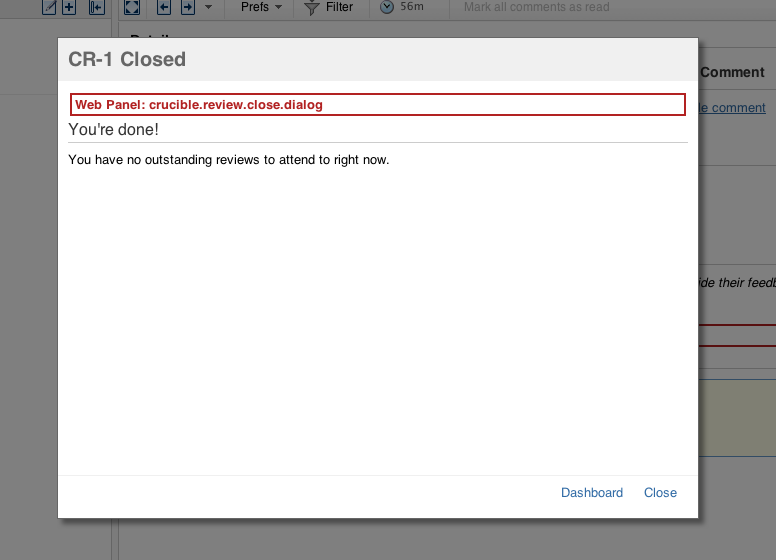Viewport: 776px width, 560px height.
Task: Toggle the full screen expand icon
Action: coord(131,7)
